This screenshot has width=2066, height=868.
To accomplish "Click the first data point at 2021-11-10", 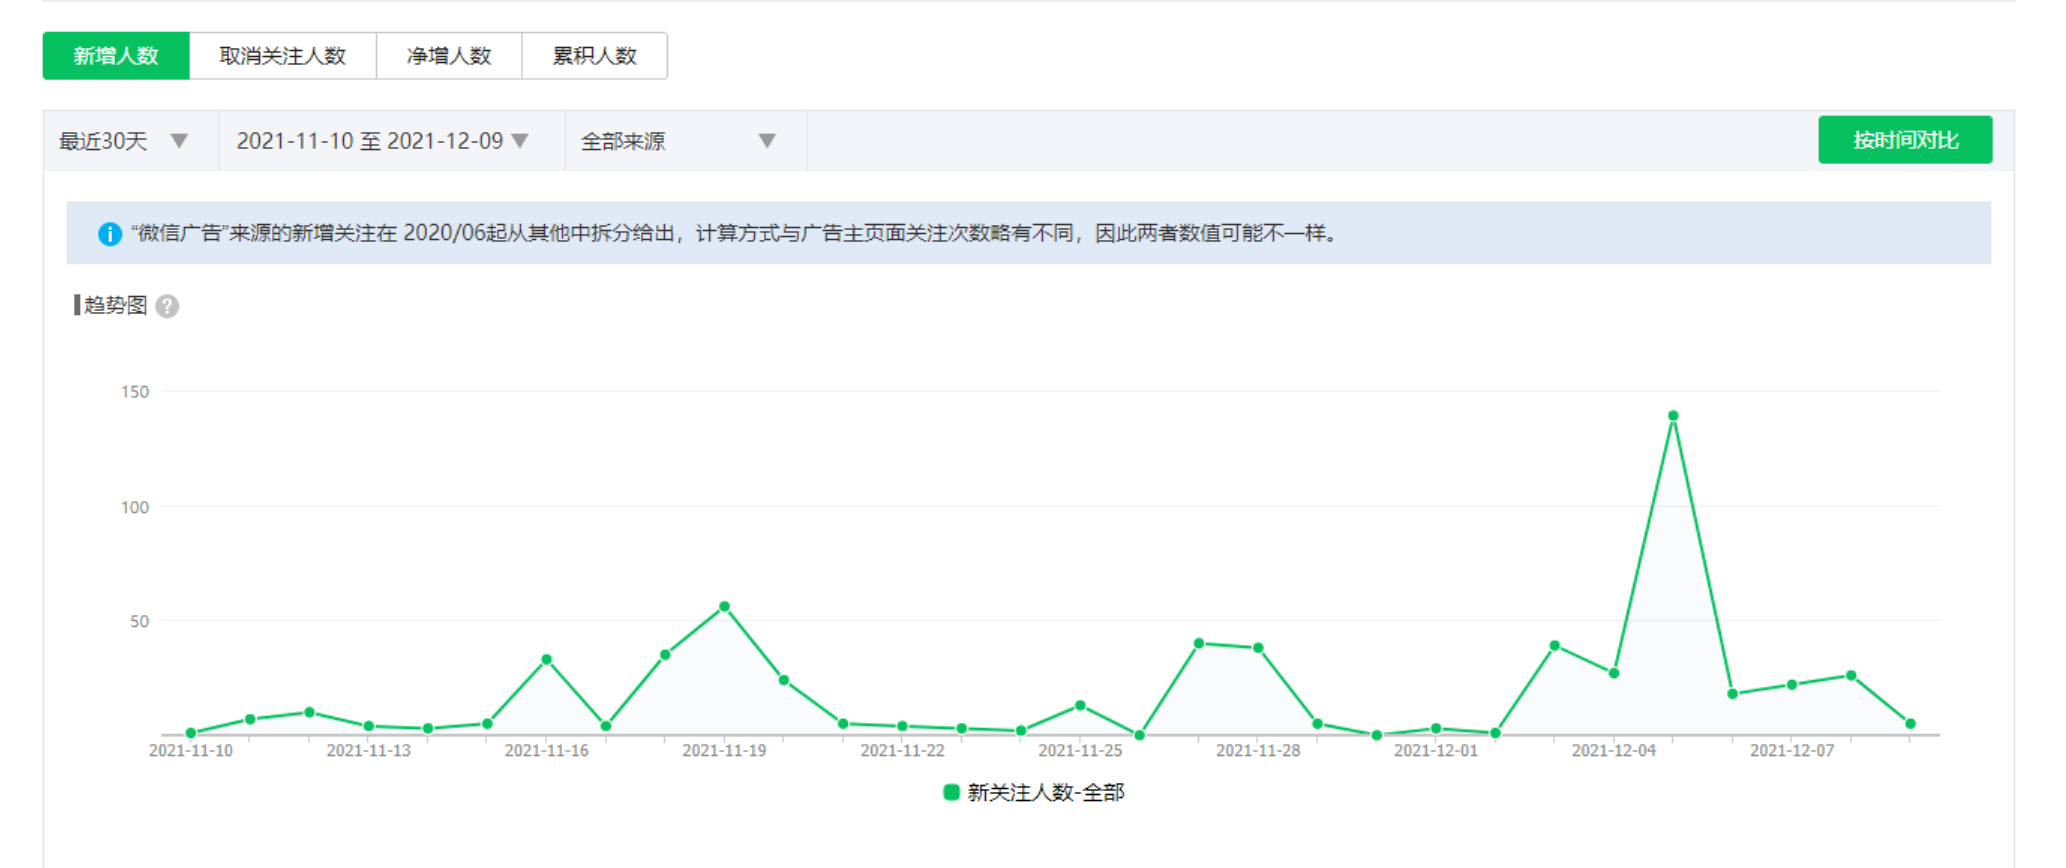I will [x=191, y=733].
